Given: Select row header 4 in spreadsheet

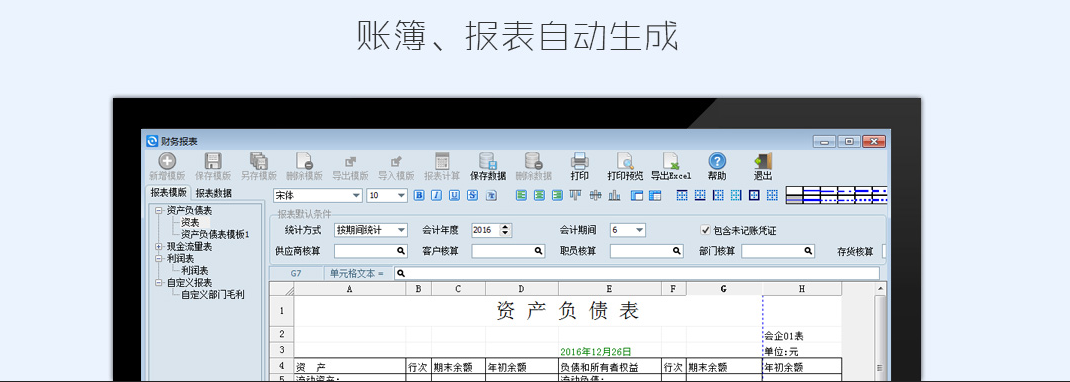Looking at the screenshot, I should [281, 366].
